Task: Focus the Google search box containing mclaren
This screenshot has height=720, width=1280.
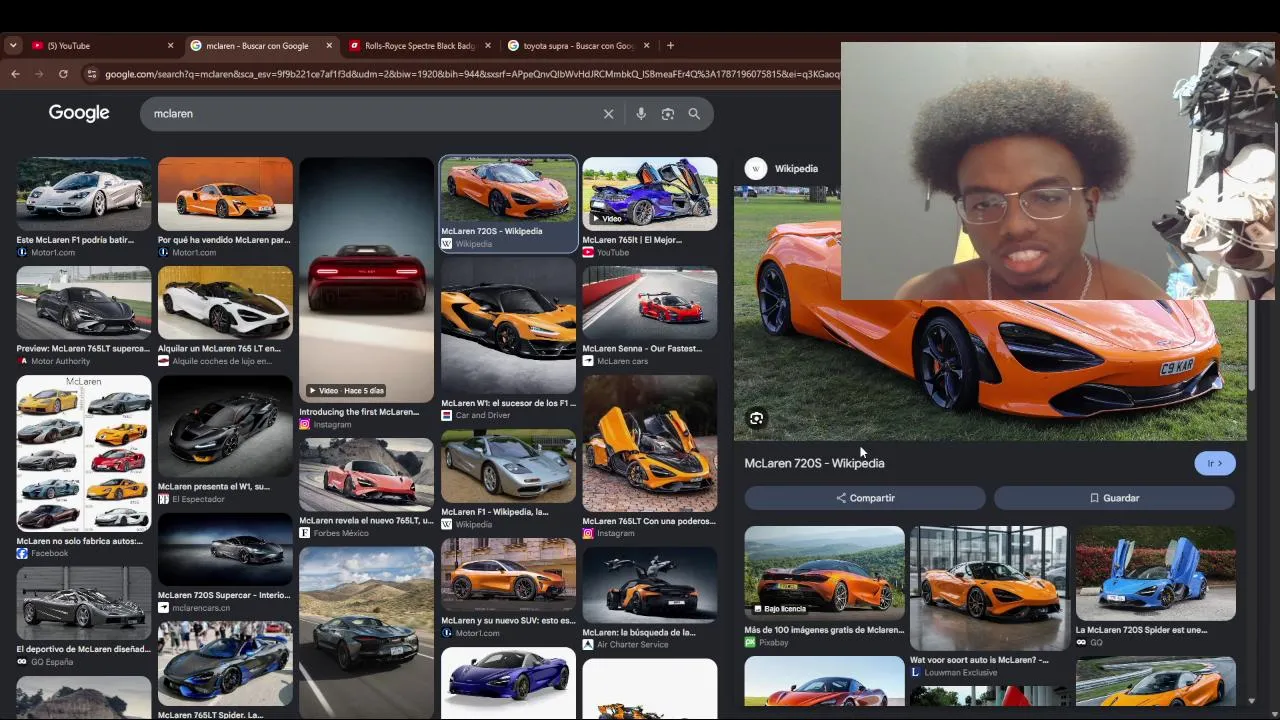Action: tap(375, 114)
